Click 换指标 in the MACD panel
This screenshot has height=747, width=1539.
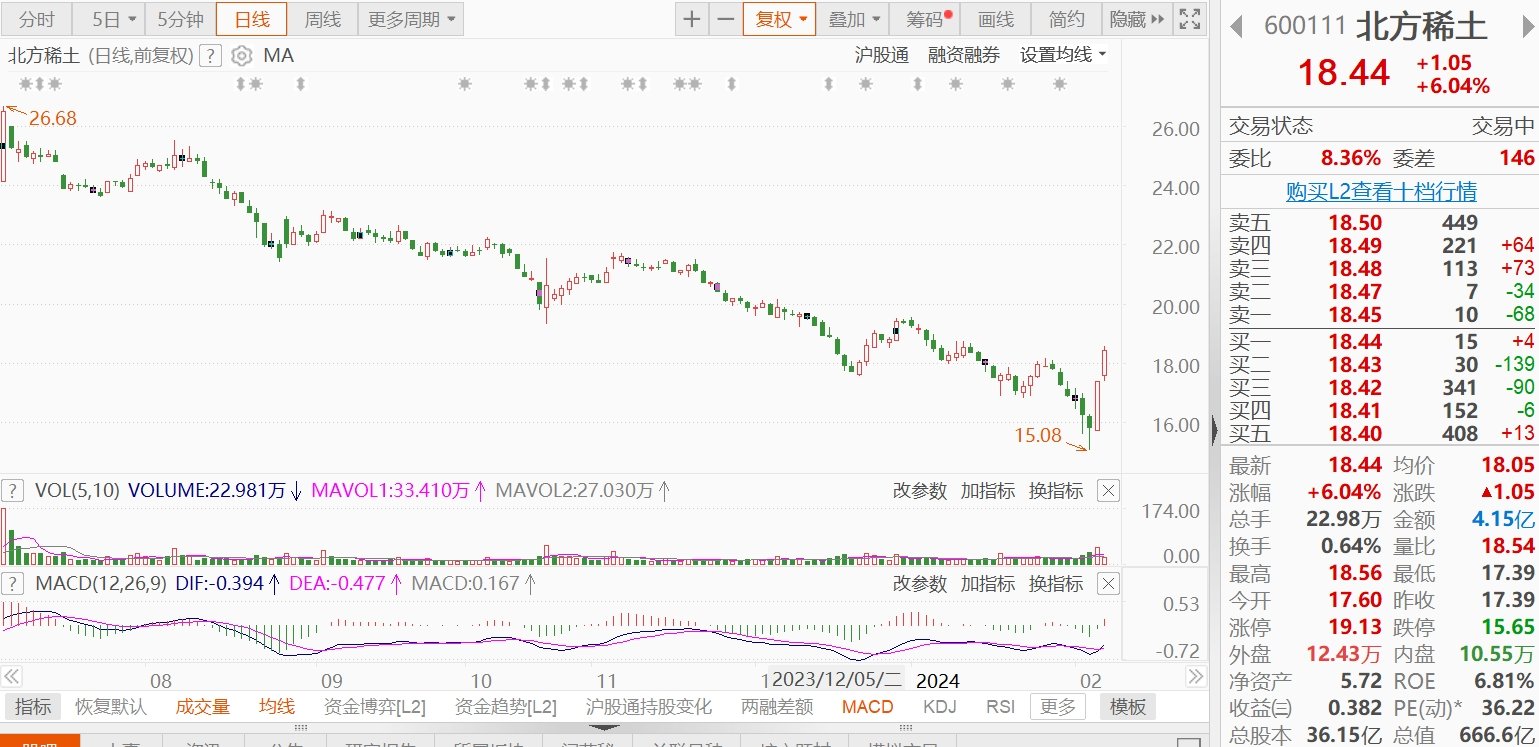(x=1056, y=584)
